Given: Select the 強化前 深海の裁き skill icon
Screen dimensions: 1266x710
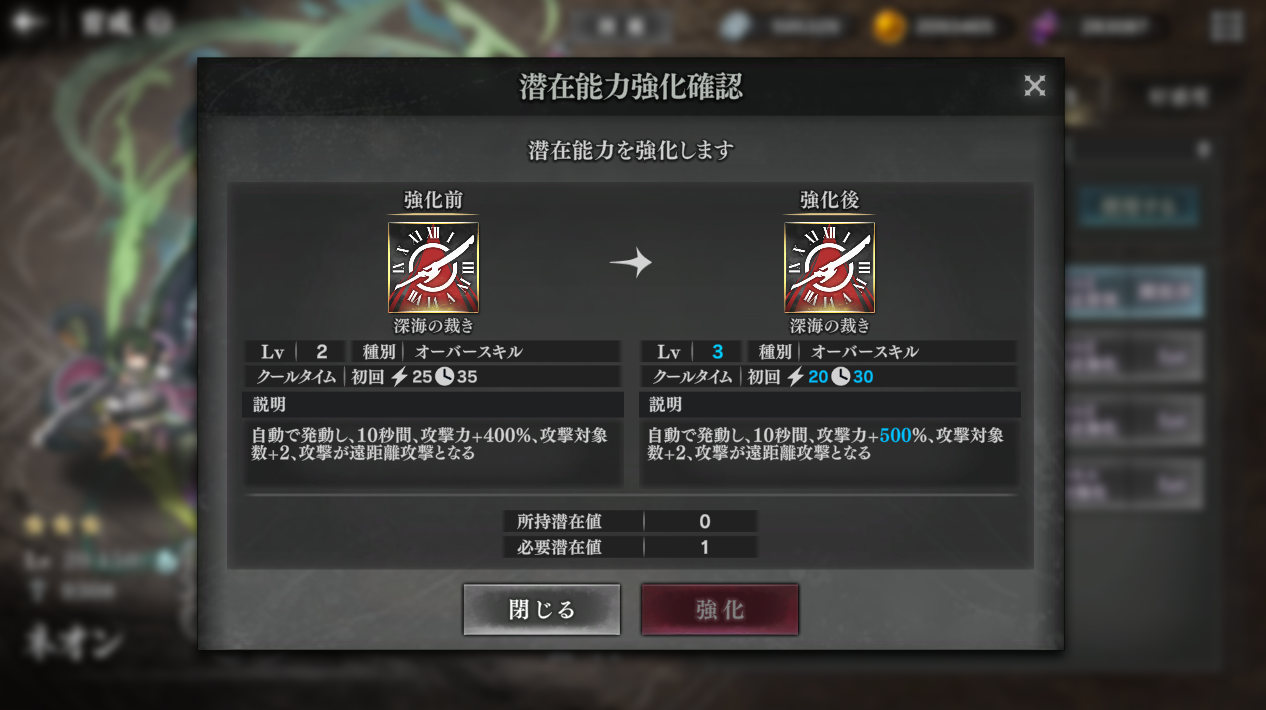Looking at the screenshot, I should (433, 267).
